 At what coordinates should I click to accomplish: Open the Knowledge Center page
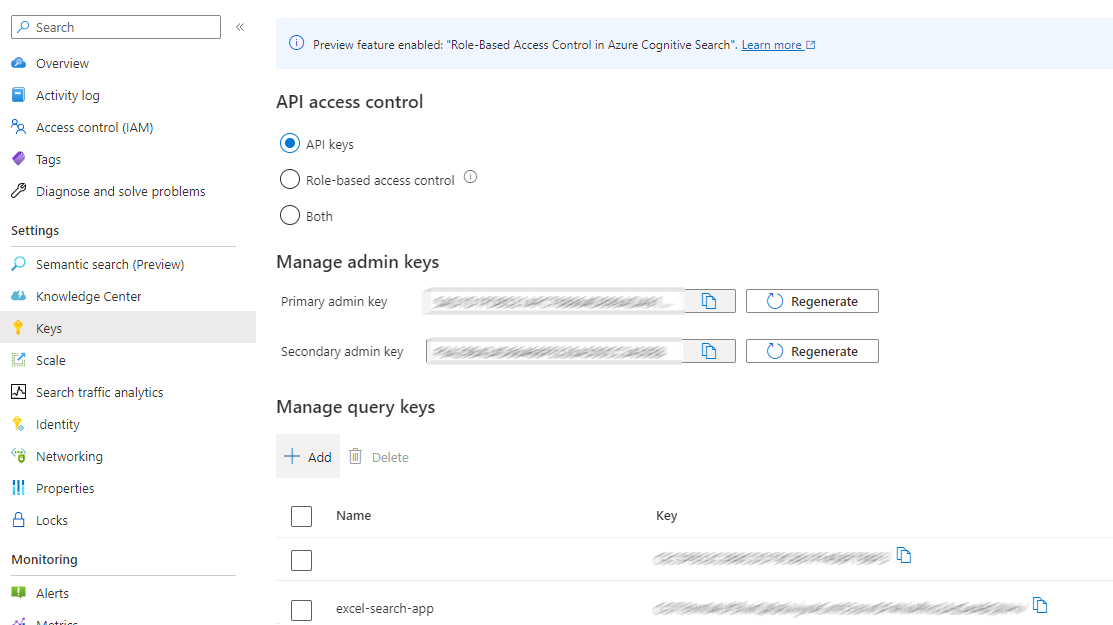[x=89, y=296]
